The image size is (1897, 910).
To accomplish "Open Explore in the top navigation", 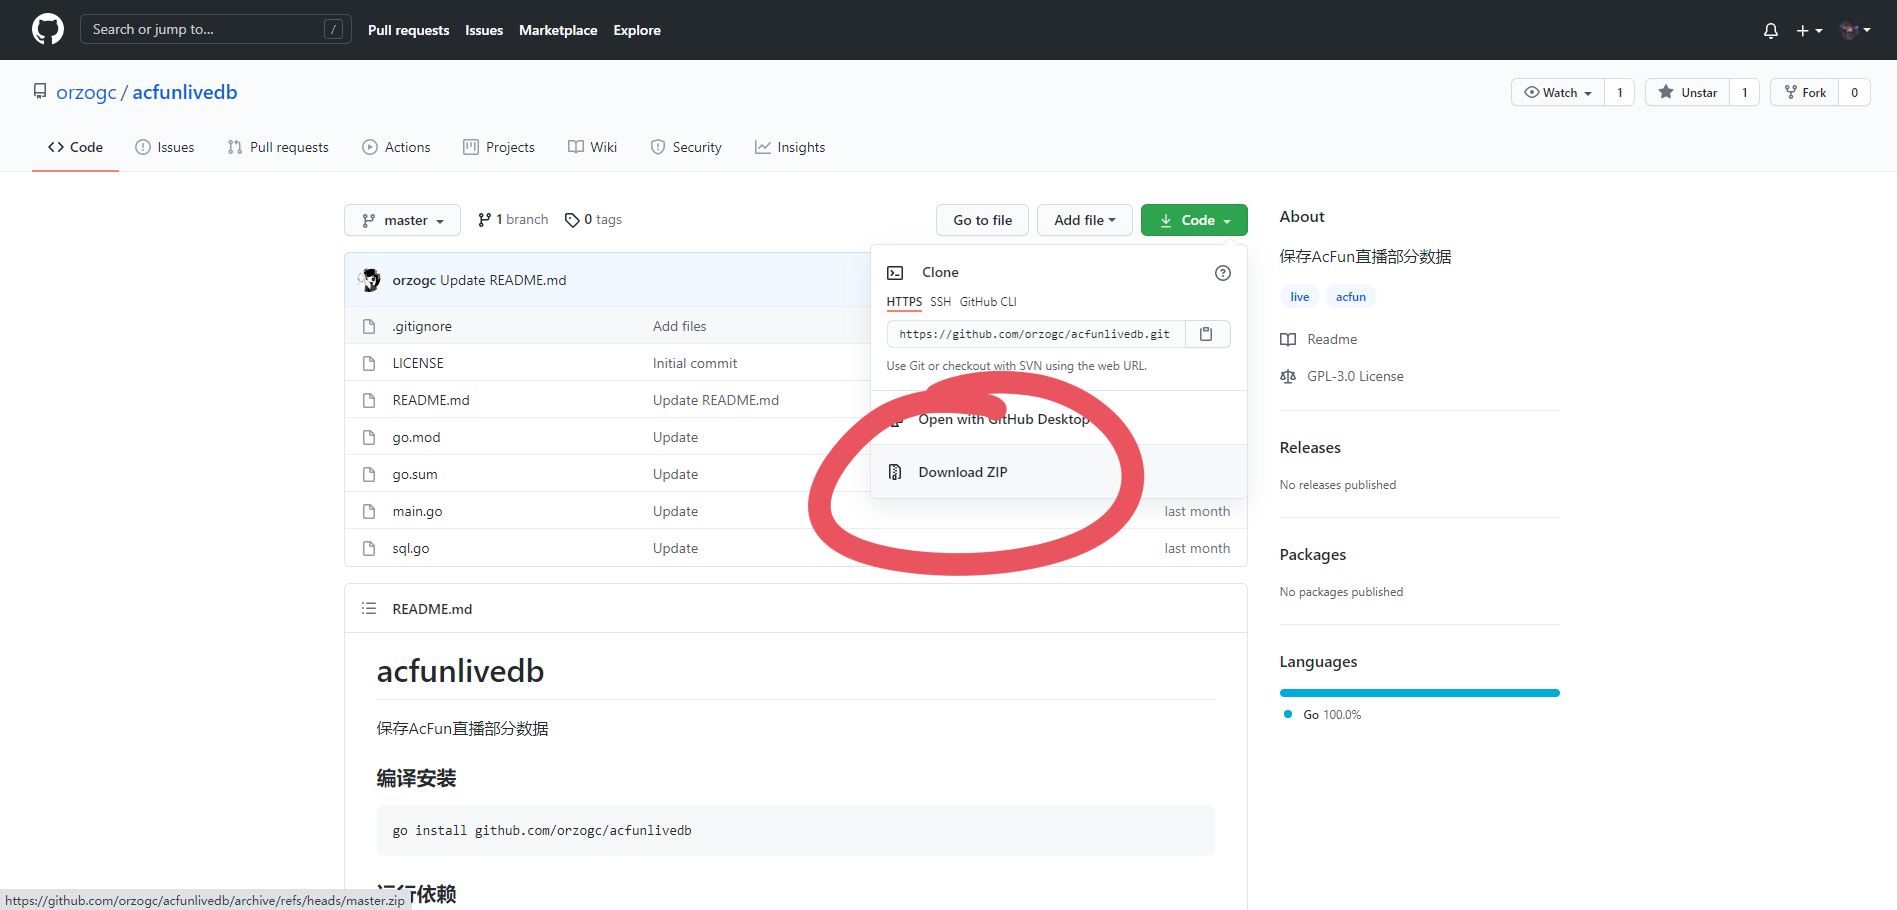I will pos(637,30).
